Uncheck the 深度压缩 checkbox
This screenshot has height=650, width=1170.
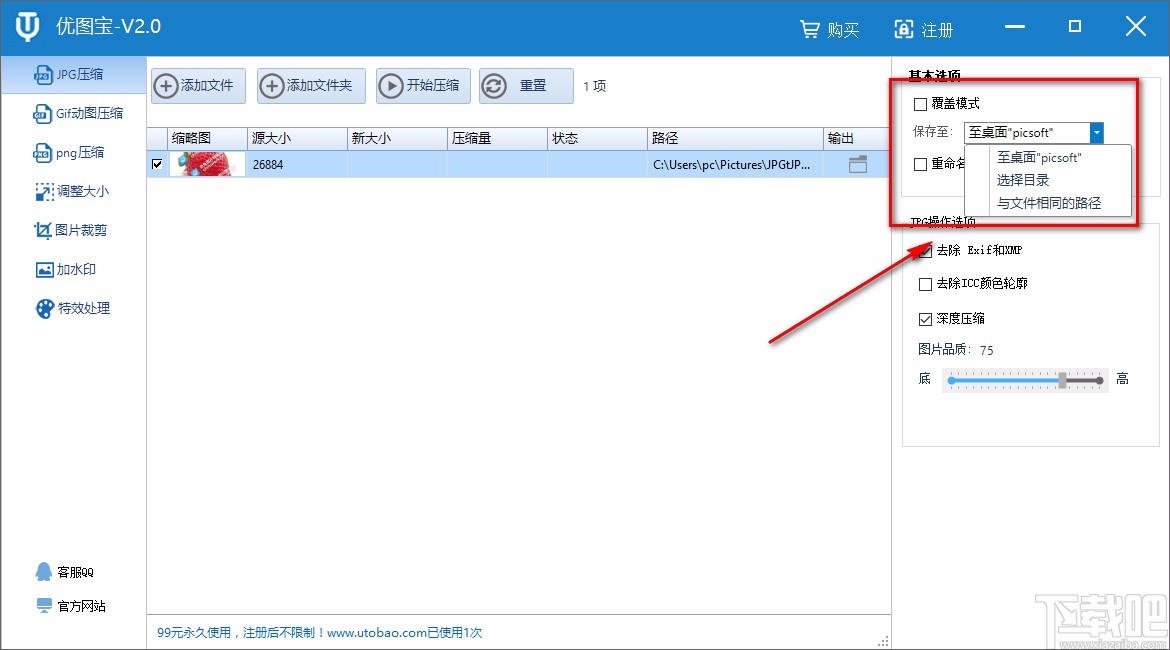tap(925, 319)
